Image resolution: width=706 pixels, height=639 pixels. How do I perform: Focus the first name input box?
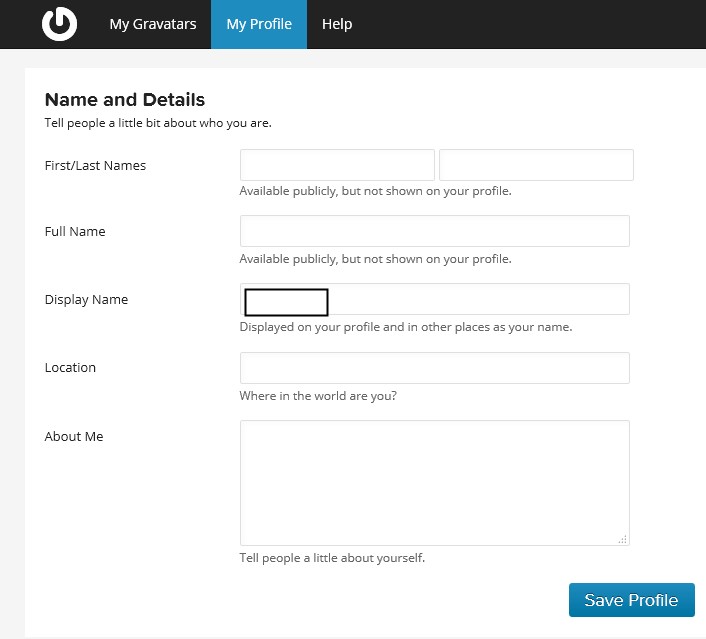(x=337, y=165)
